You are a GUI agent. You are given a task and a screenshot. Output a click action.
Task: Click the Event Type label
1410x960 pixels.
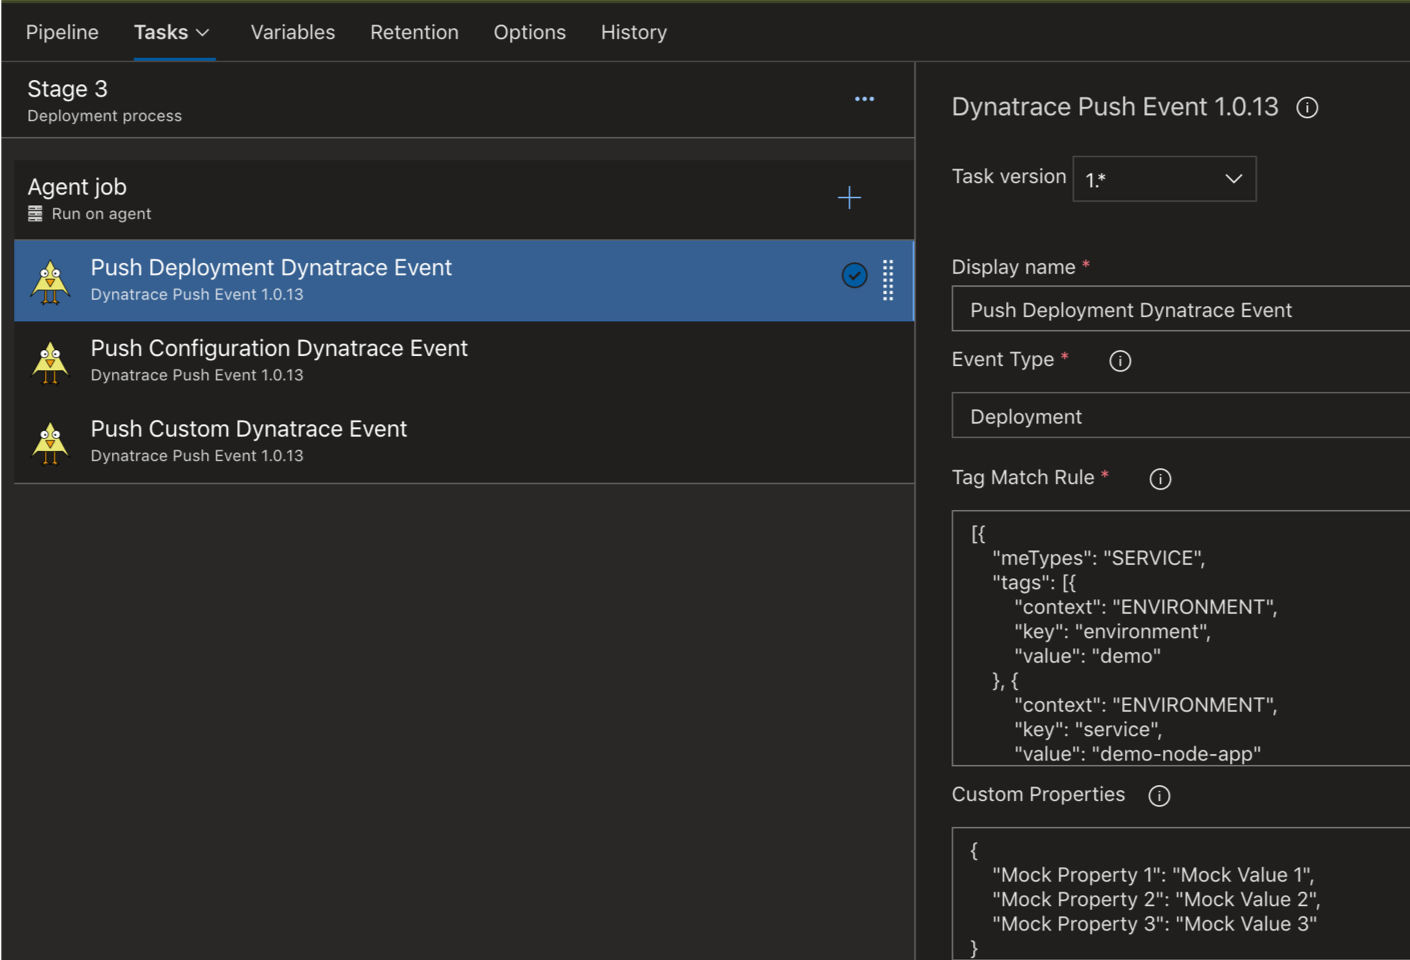click(x=1003, y=359)
